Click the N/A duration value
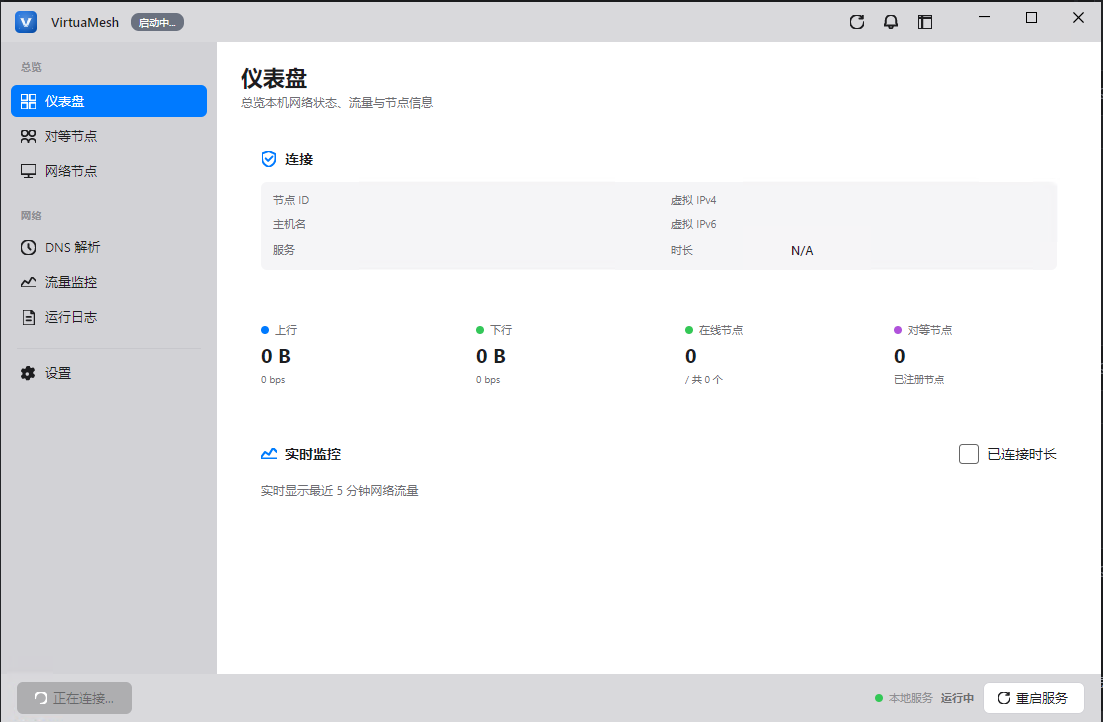Image resolution: width=1103 pixels, height=722 pixels. point(802,251)
